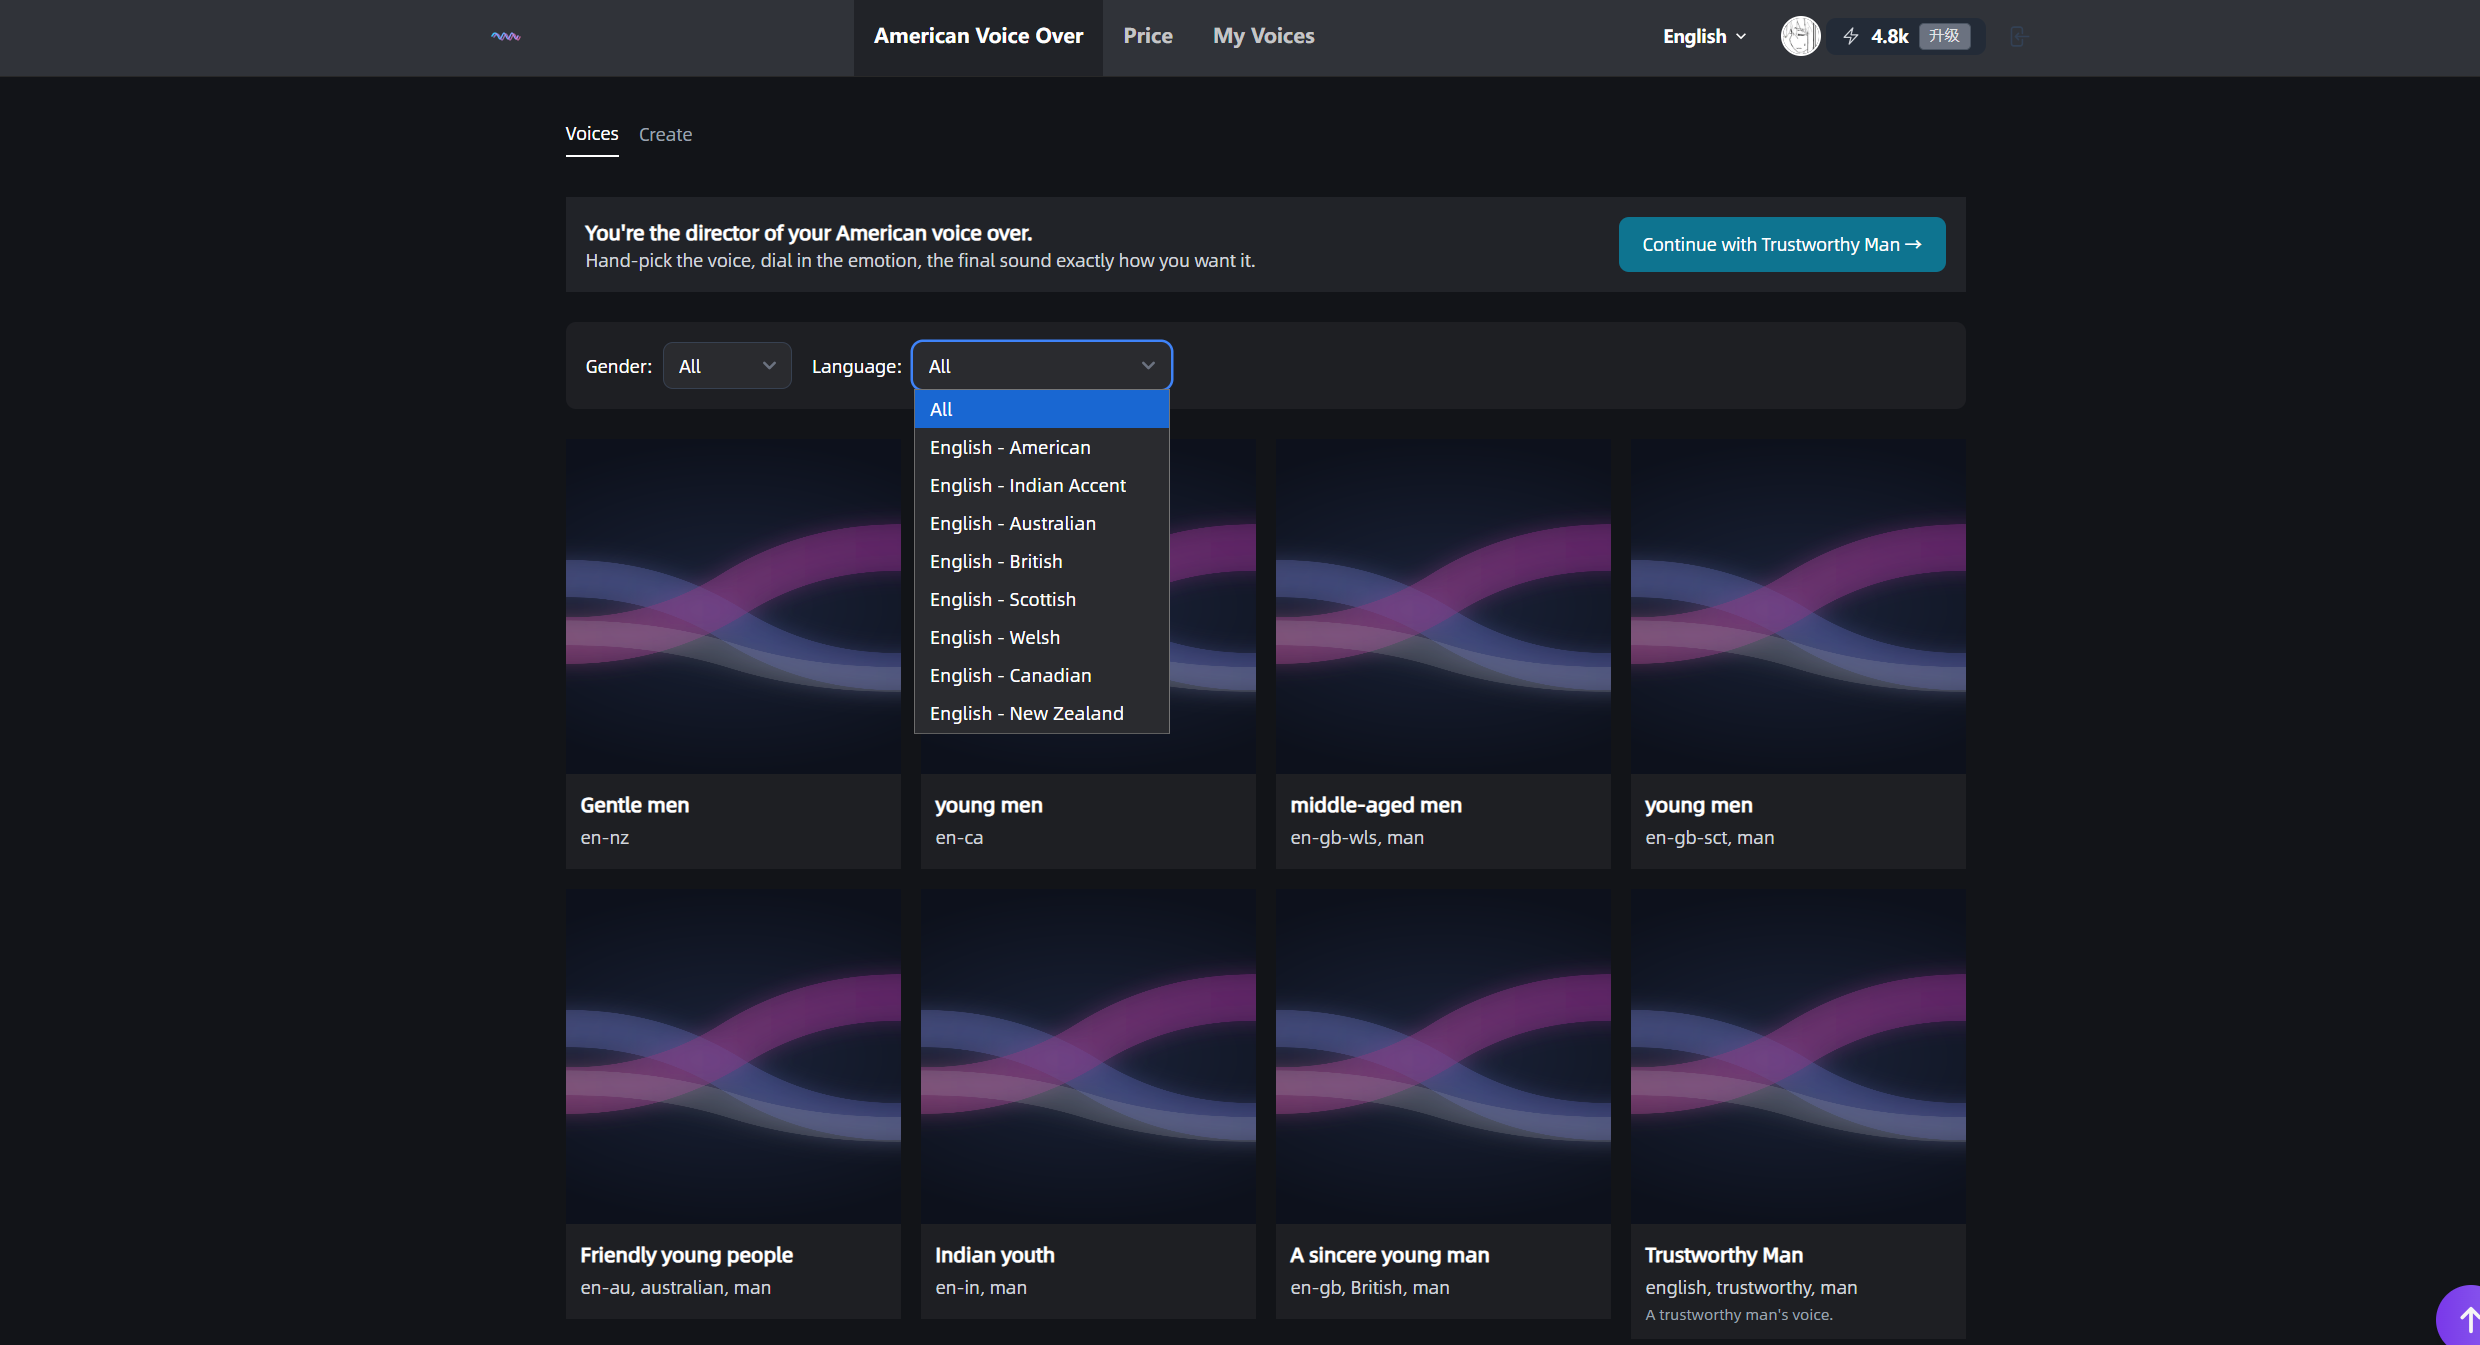Click the lightning bolt credits icon
Image resolution: width=2480 pixels, height=1345 pixels.
click(1851, 37)
